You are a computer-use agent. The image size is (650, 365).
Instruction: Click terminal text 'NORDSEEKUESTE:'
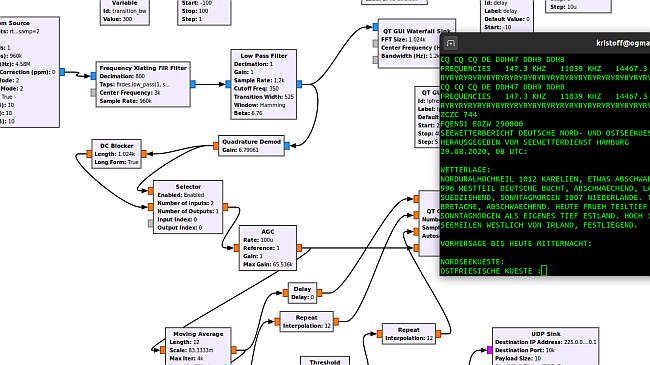pos(472,262)
